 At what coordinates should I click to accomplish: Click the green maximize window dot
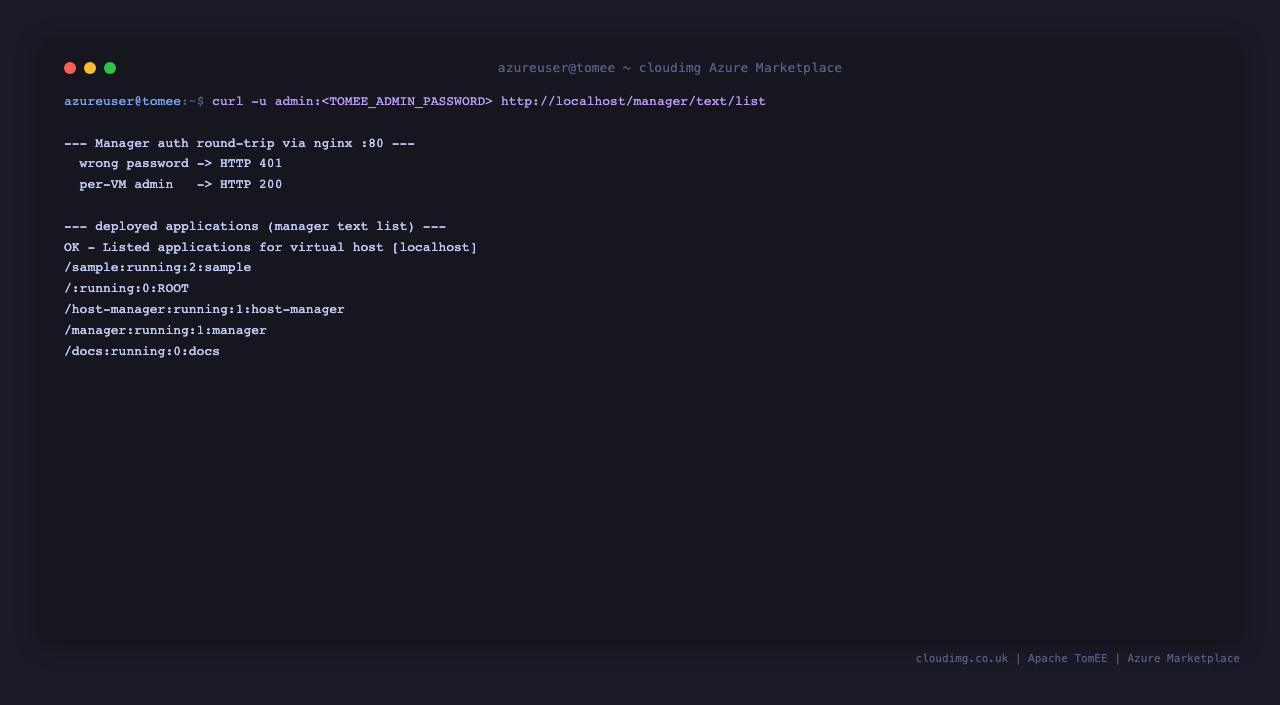(x=110, y=68)
